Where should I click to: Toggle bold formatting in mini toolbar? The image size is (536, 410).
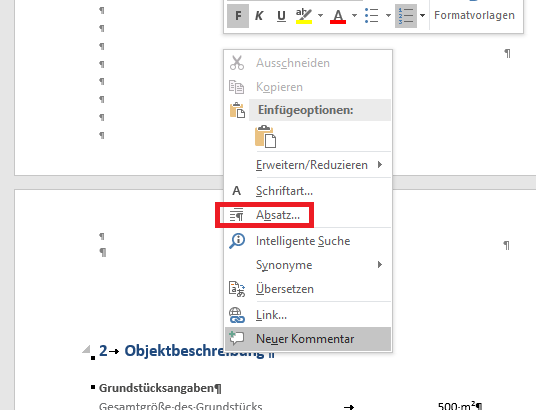[x=238, y=16]
